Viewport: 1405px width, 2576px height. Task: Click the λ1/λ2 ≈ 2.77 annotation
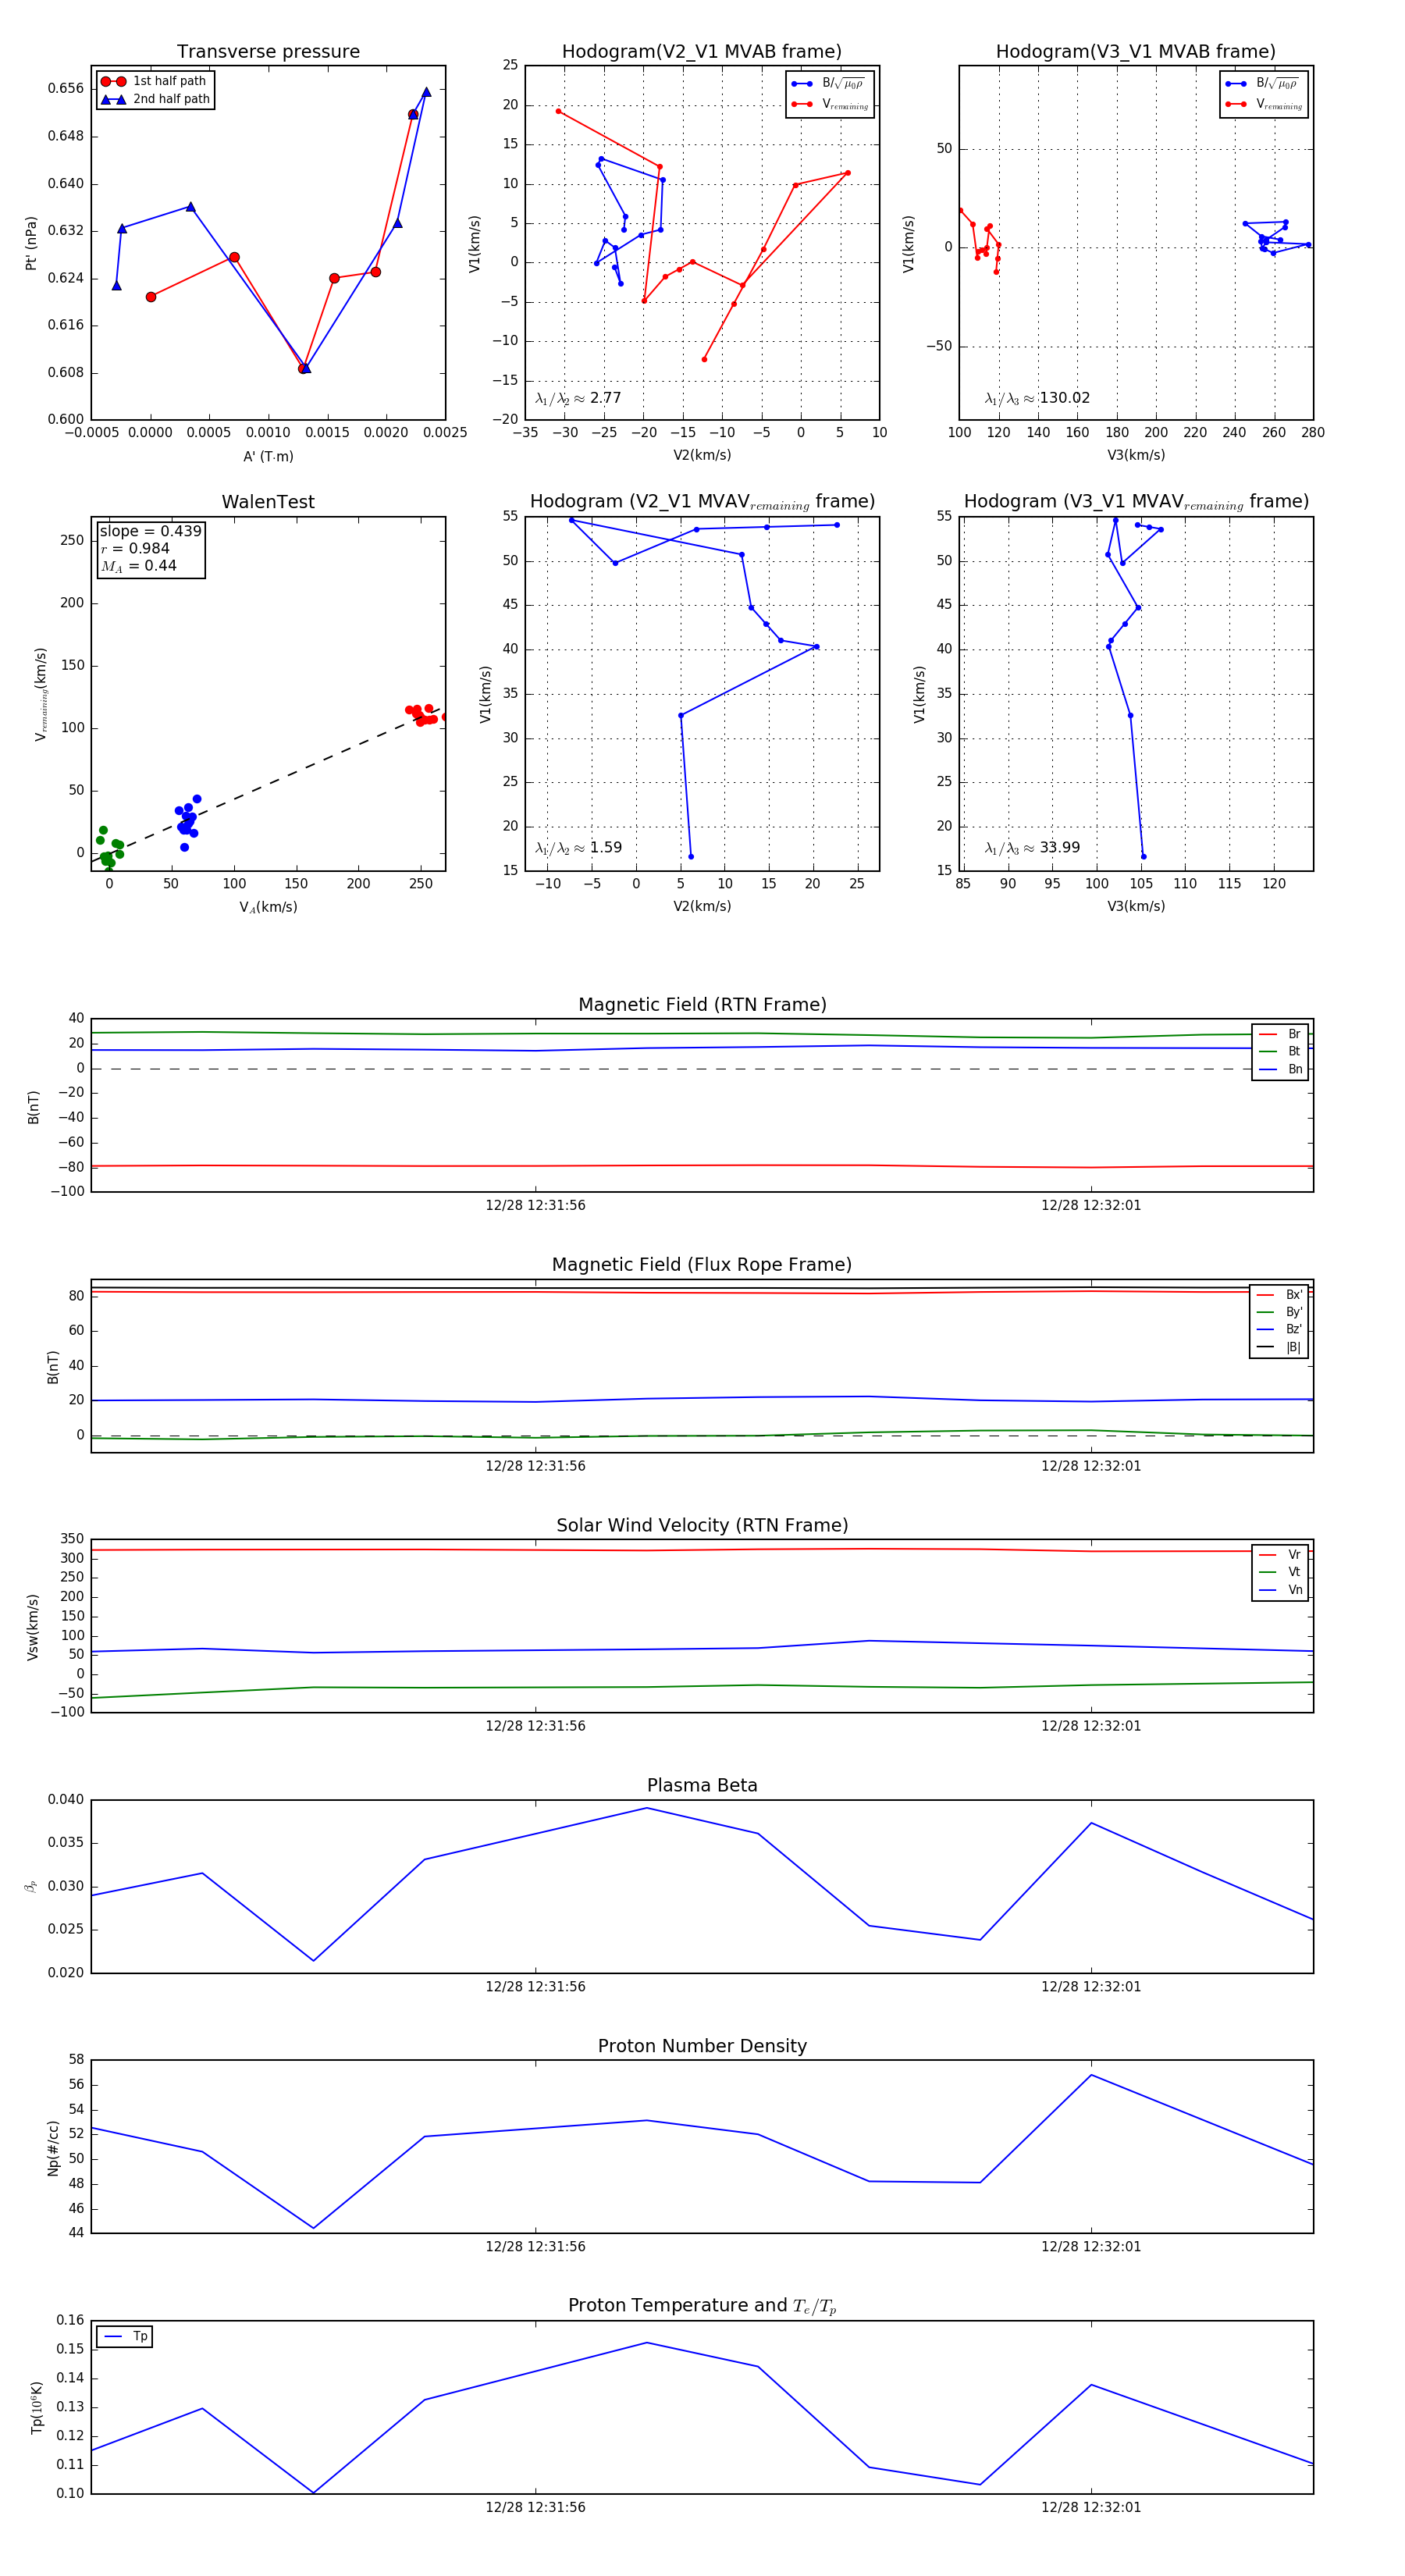coord(578,398)
